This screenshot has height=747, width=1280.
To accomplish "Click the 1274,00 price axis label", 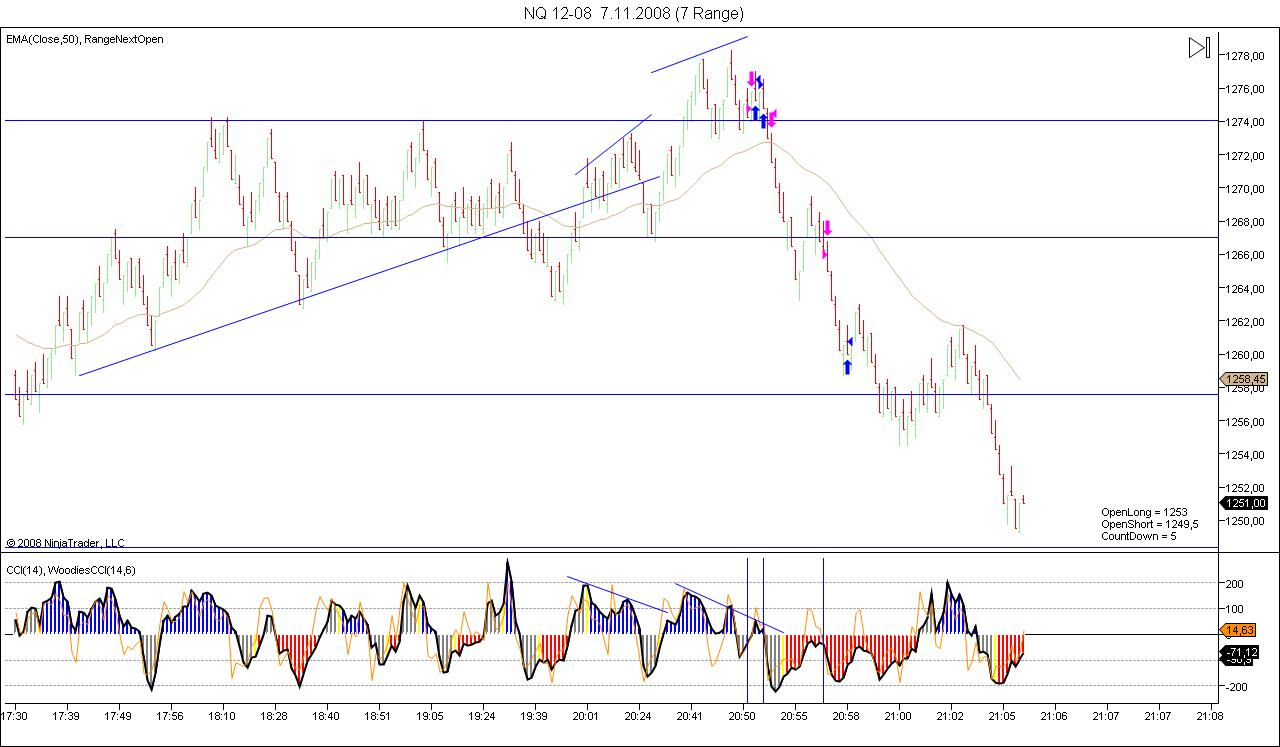I will (1244, 122).
